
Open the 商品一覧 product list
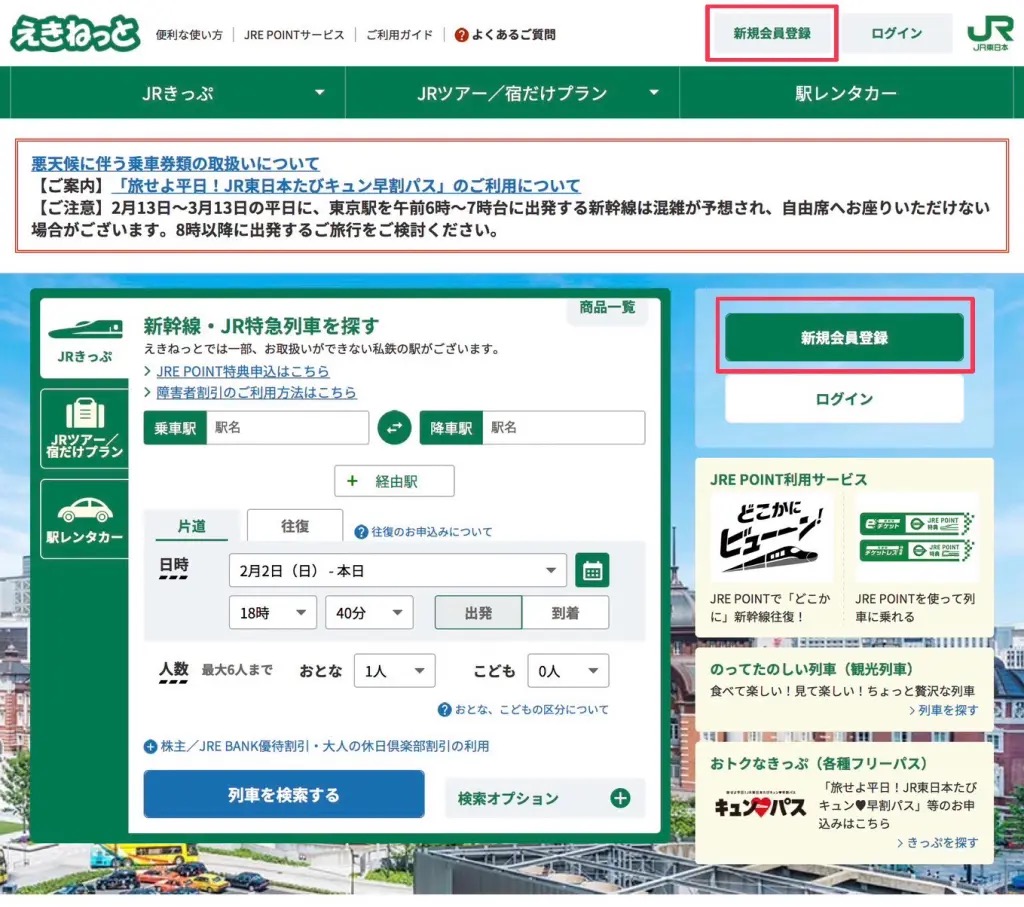(607, 308)
